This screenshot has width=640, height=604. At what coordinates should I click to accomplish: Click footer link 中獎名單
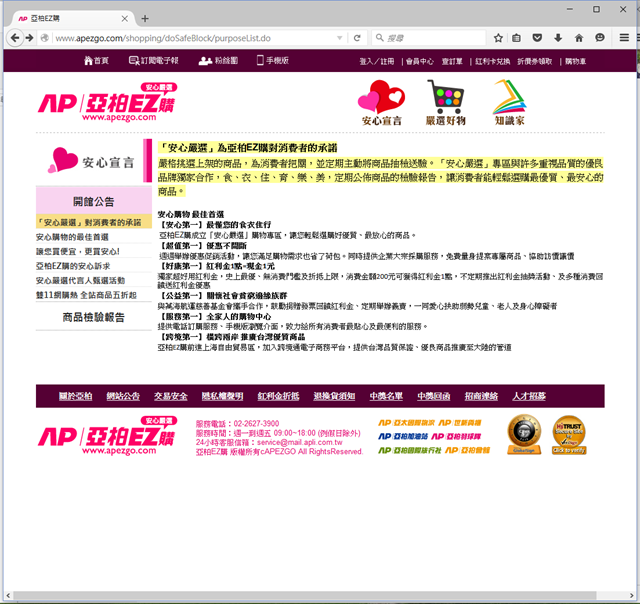coord(386,396)
